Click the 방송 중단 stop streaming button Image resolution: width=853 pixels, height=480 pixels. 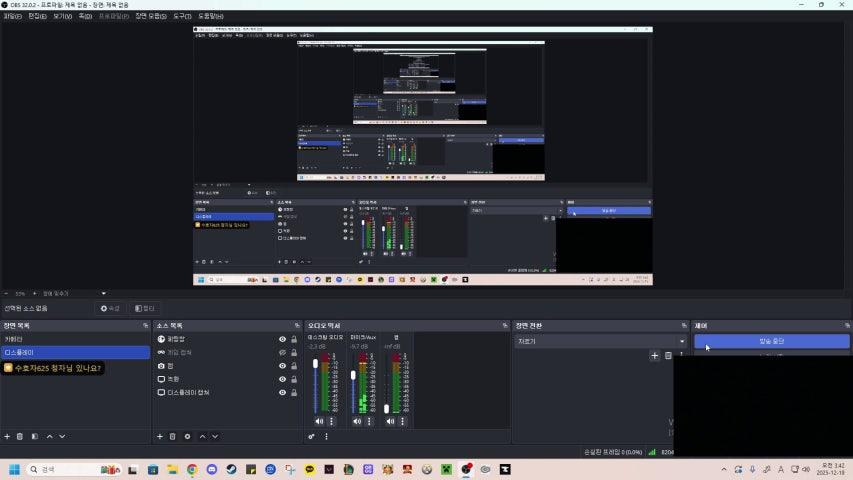pos(771,341)
